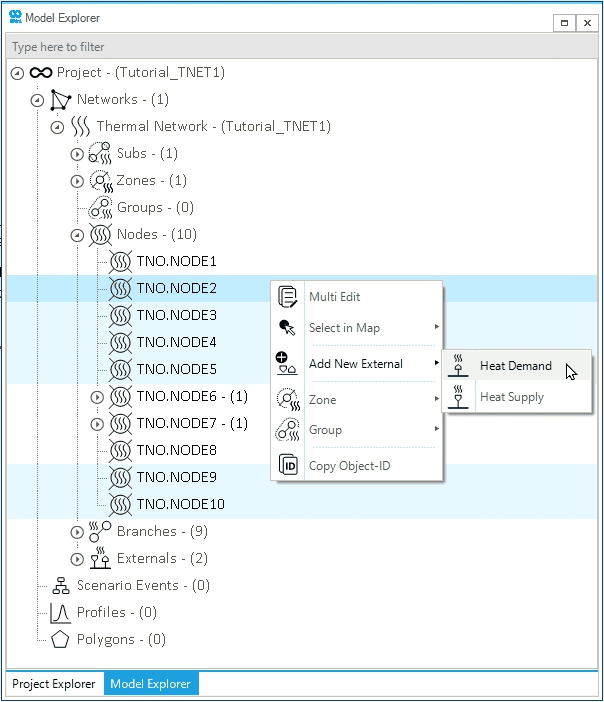Viewport: 604px width, 702px height.
Task: Expand the Zones tree node
Action: (77, 181)
